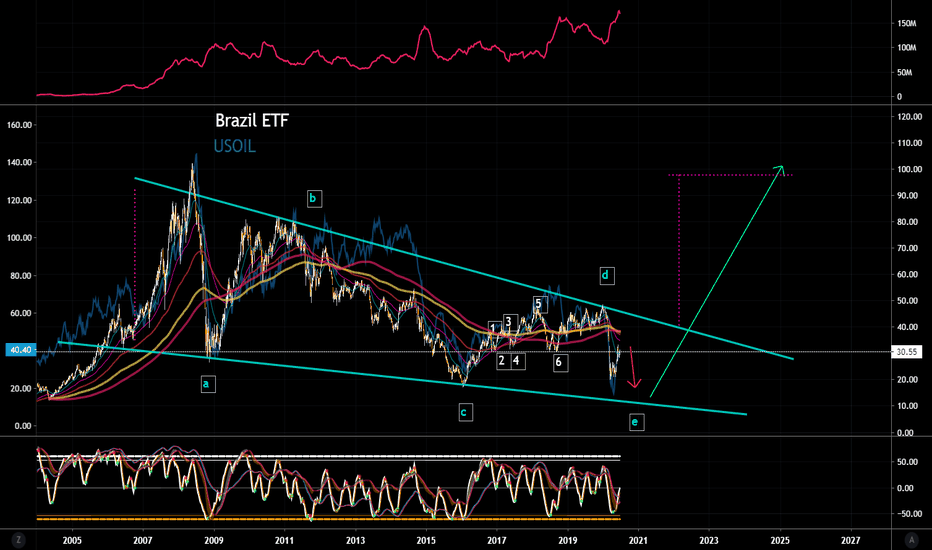Select the USOIL comparison symbol label

(234, 146)
